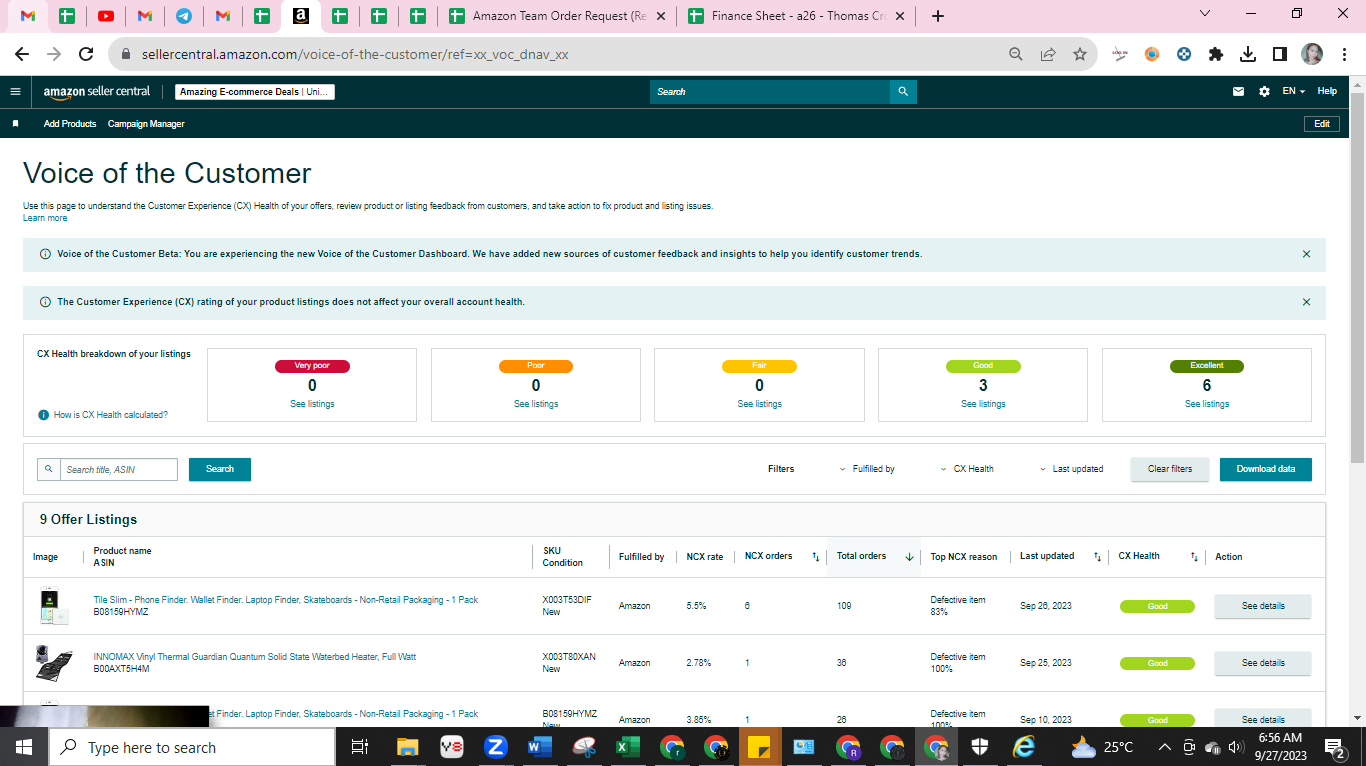The image size is (1366, 766).
Task: Dismiss the Voice of the Customer Beta banner
Action: pos(1306,254)
